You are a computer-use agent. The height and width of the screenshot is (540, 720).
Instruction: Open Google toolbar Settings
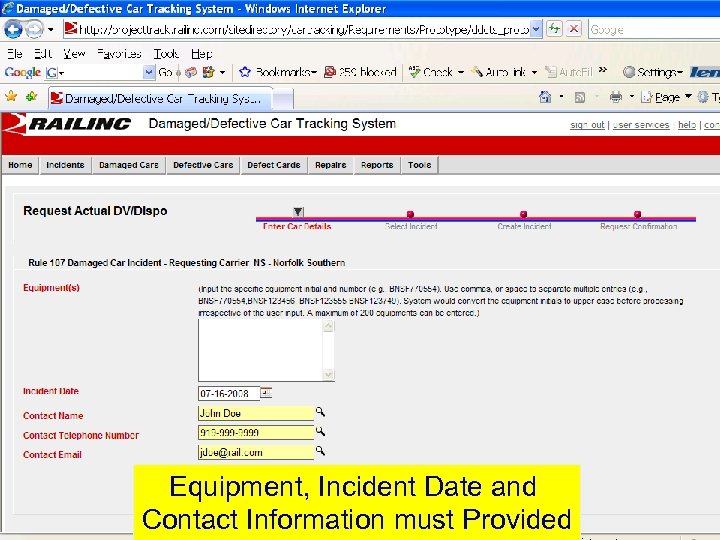click(x=652, y=72)
